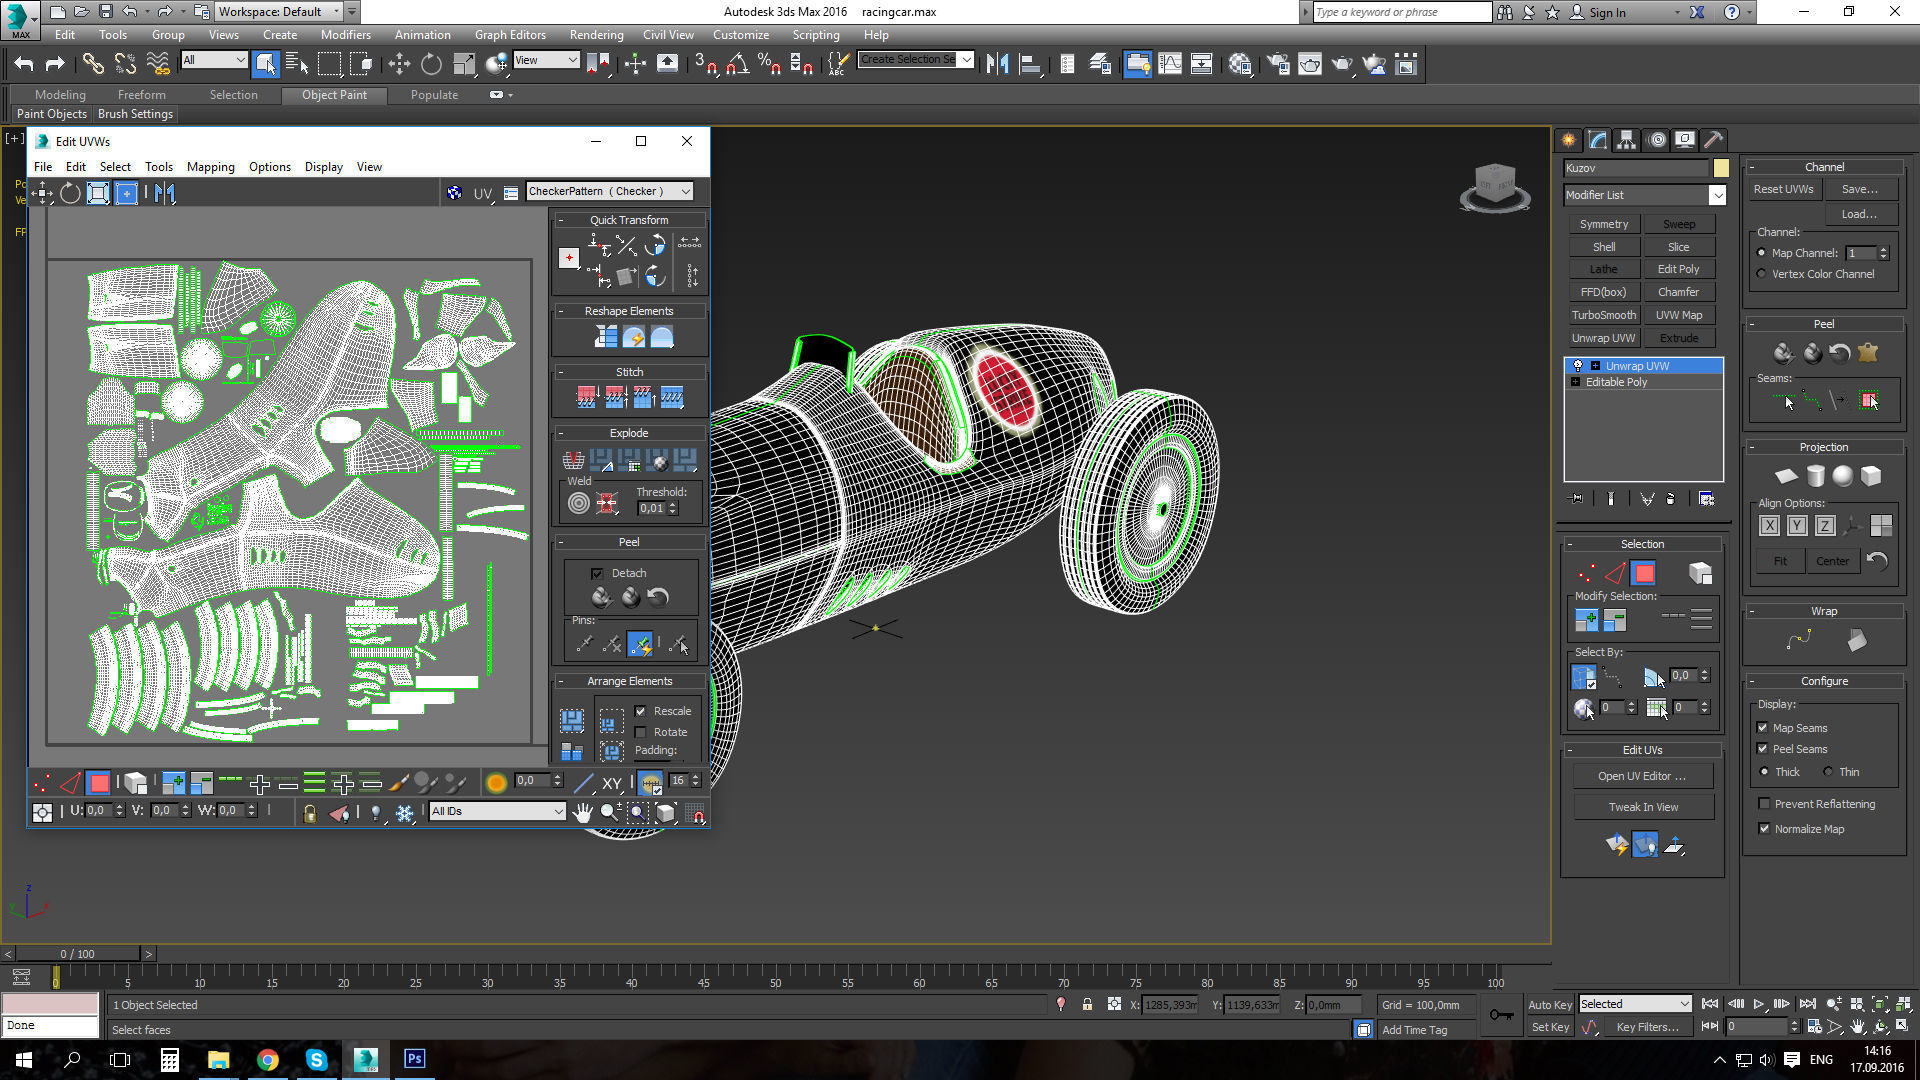Switch to the Freeform ribbon tab
Image resolution: width=1920 pixels, height=1080 pixels.
tap(141, 95)
